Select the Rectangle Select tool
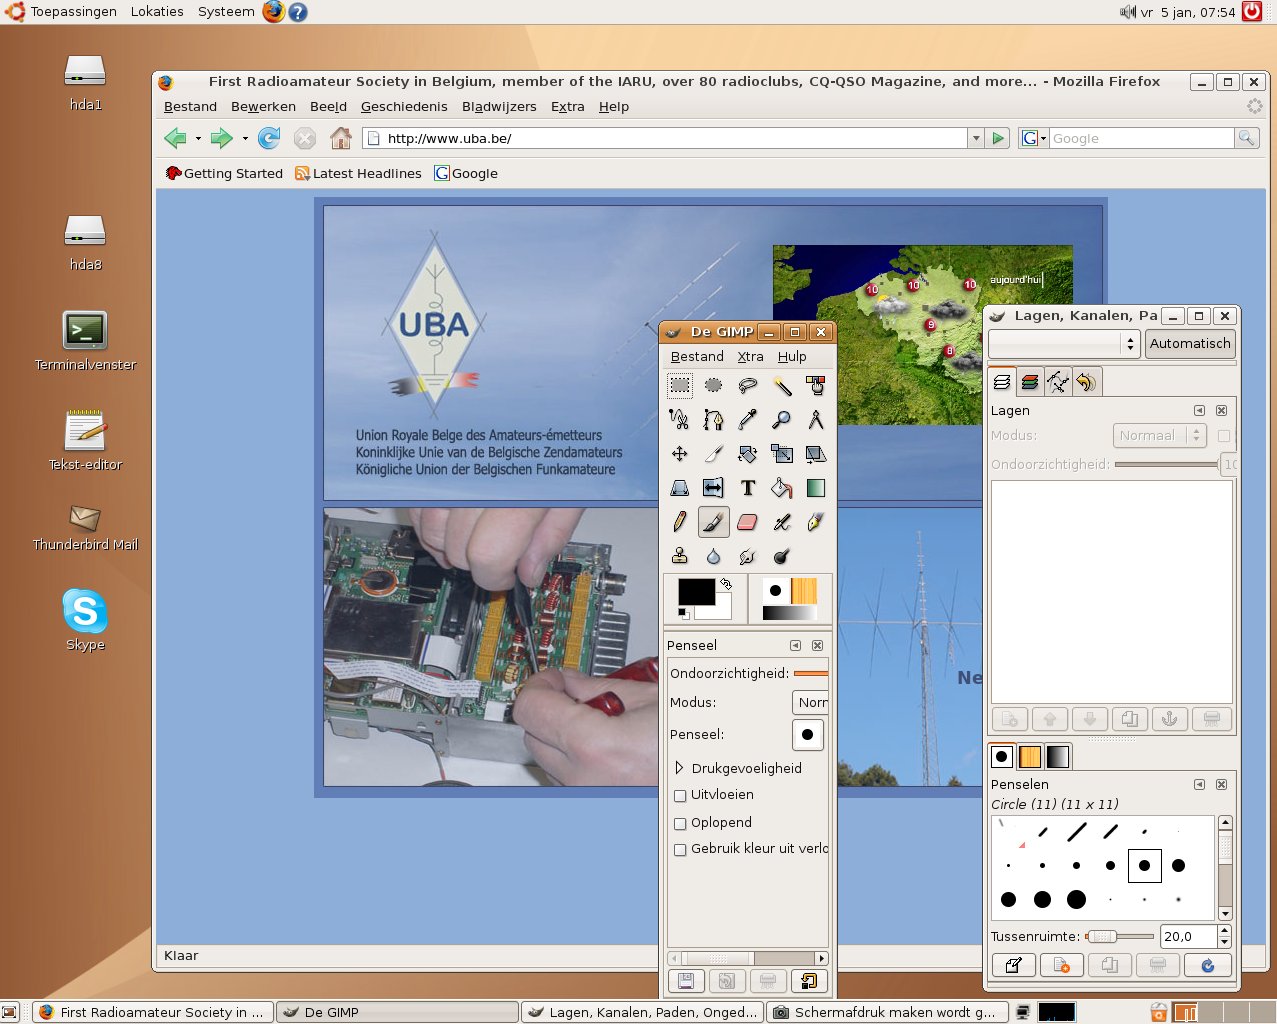Viewport: 1277px width, 1024px height. click(x=680, y=386)
